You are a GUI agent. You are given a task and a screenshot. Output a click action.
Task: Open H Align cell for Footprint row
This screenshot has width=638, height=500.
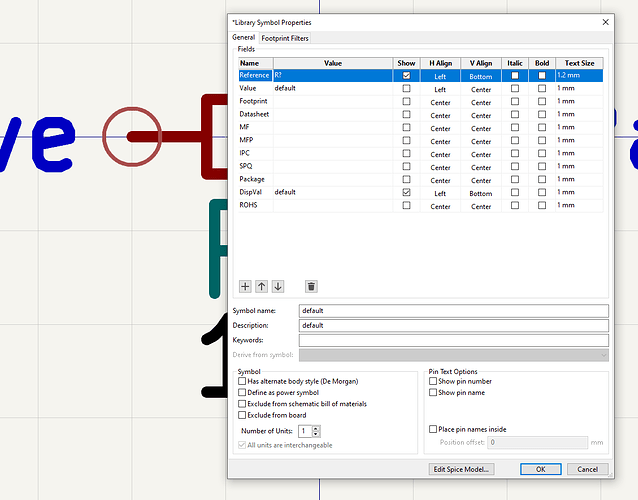pyautogui.click(x=440, y=102)
